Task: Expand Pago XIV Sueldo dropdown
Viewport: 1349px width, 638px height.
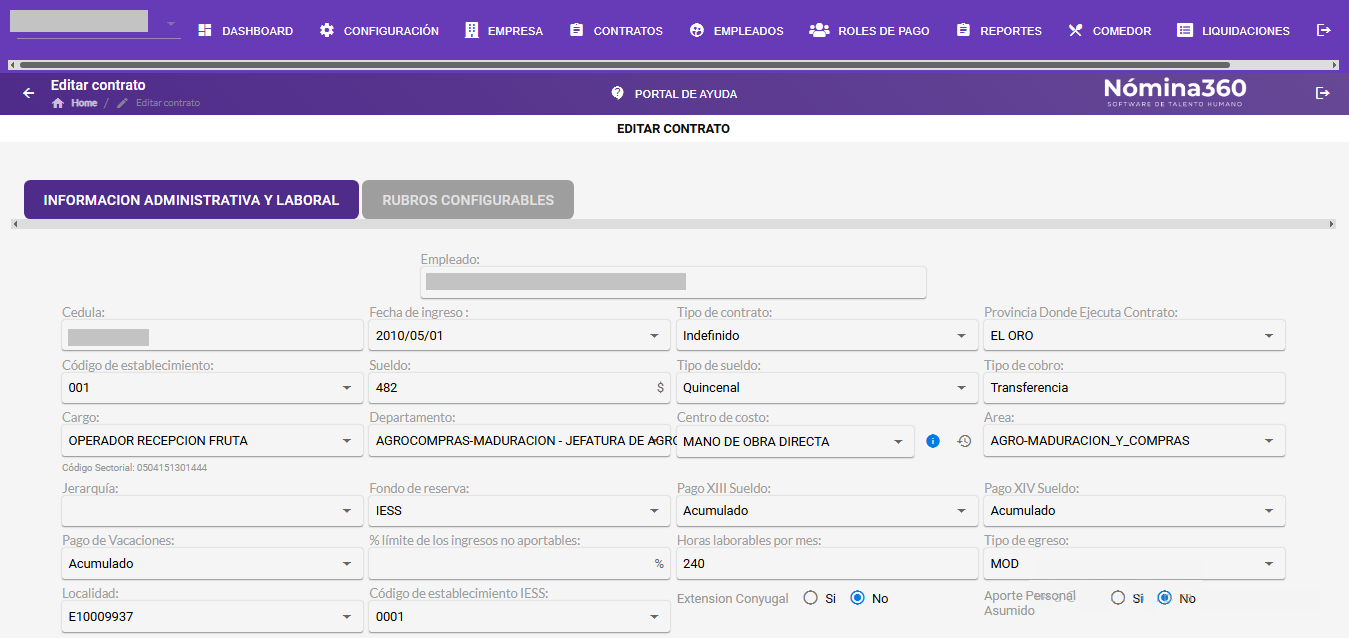Action: [x=1269, y=511]
